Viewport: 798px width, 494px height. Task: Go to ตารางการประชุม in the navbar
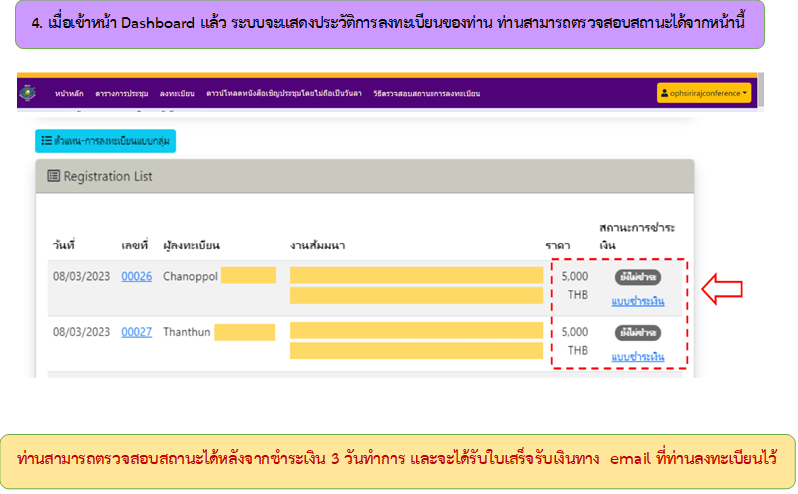[122, 94]
